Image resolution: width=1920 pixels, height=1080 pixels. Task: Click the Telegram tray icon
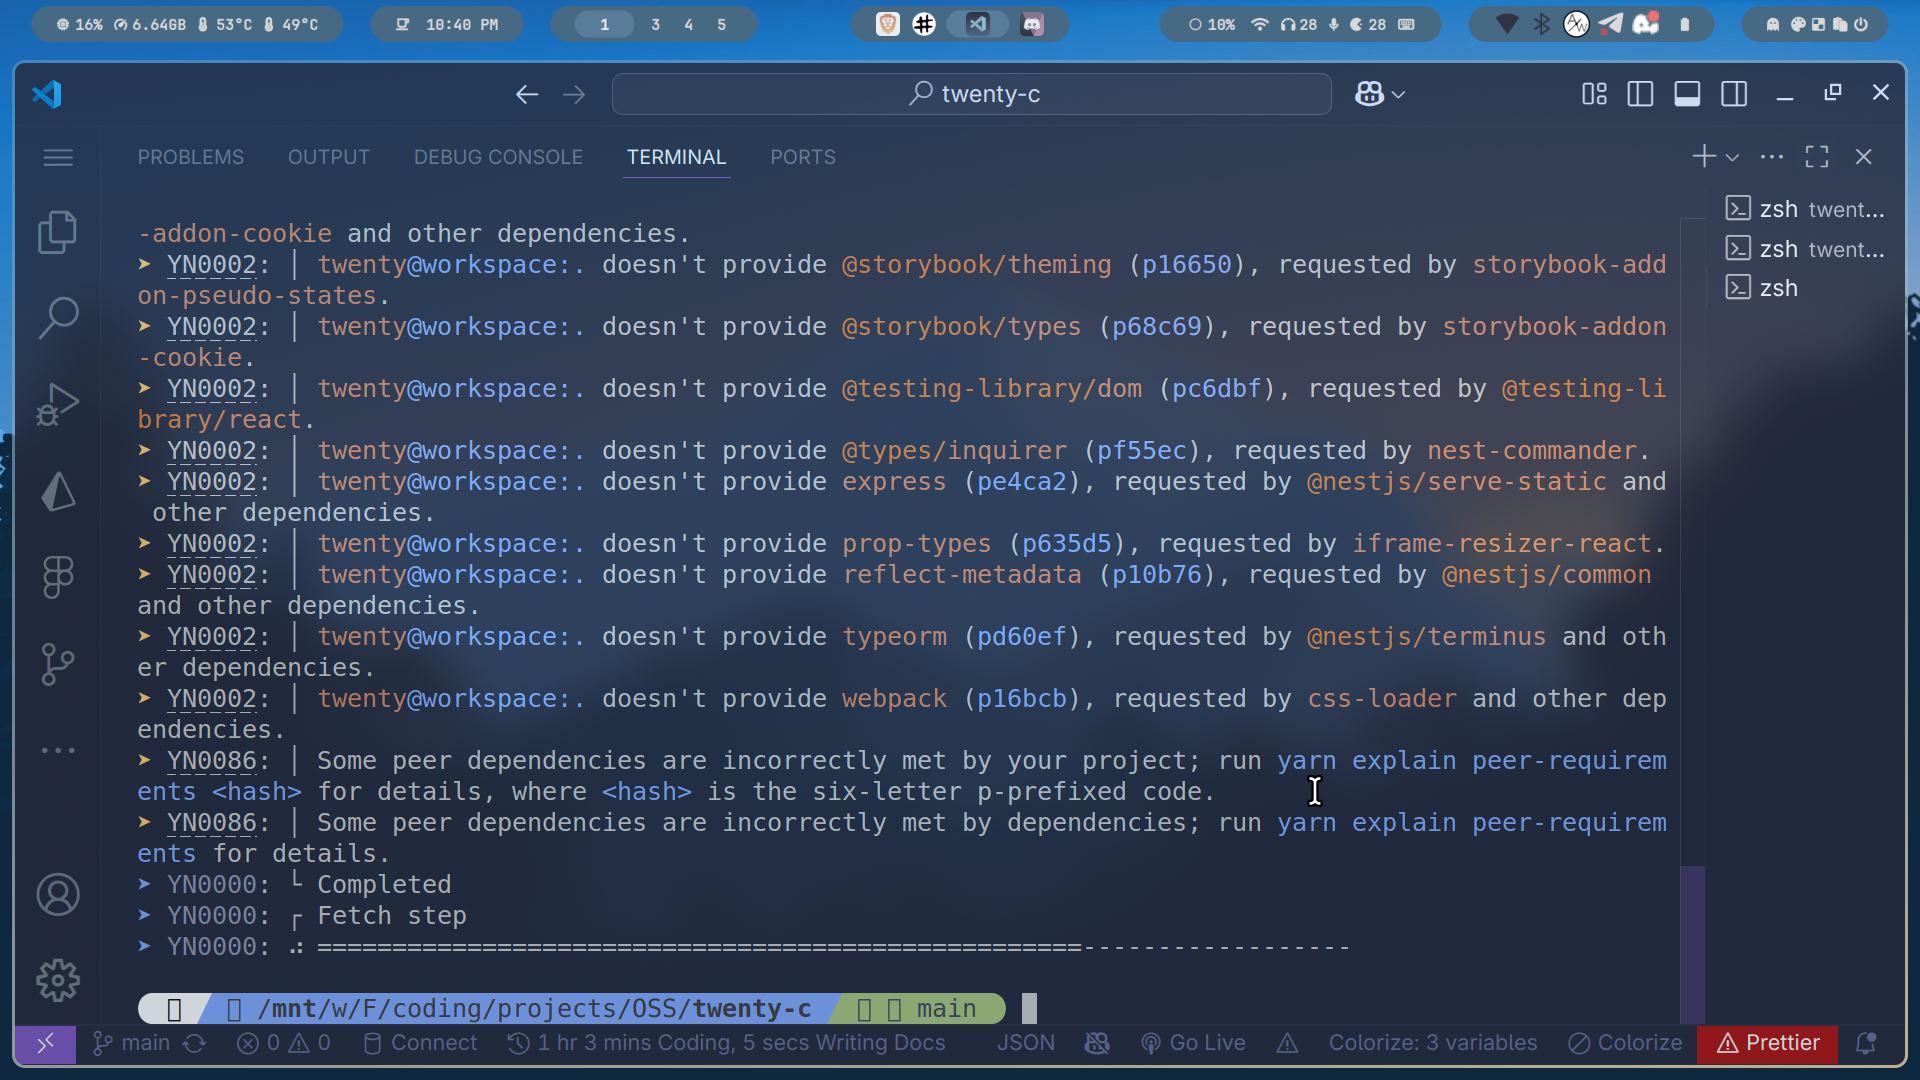pyautogui.click(x=1610, y=24)
